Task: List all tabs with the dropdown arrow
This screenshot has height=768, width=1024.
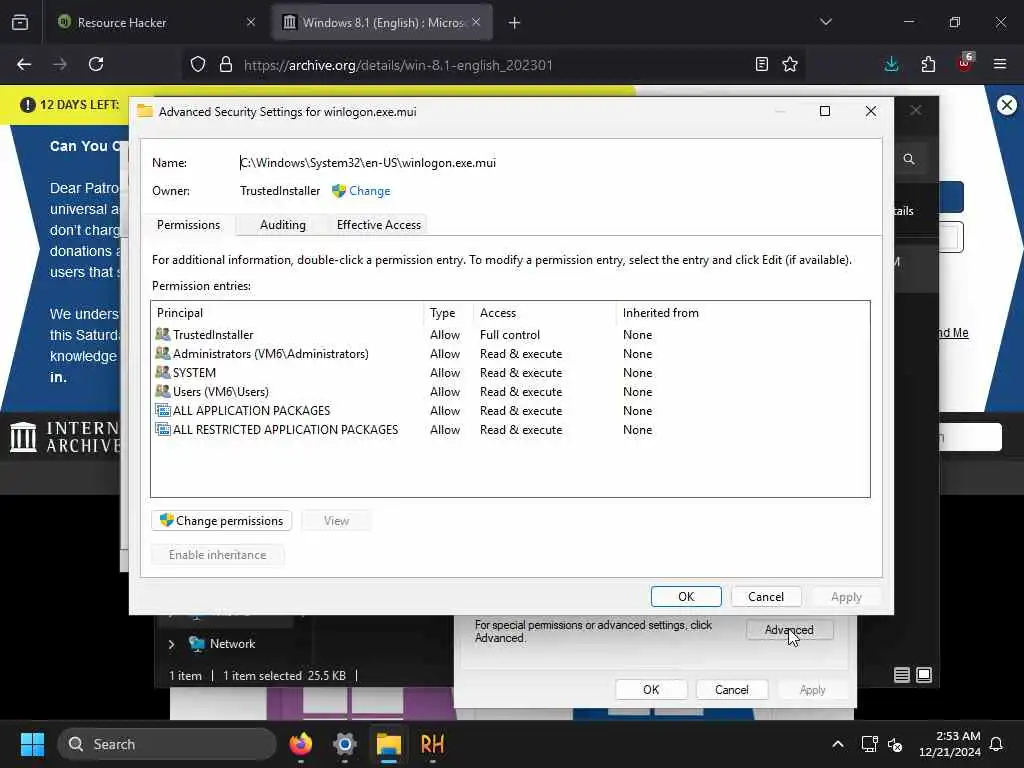Action: click(826, 22)
